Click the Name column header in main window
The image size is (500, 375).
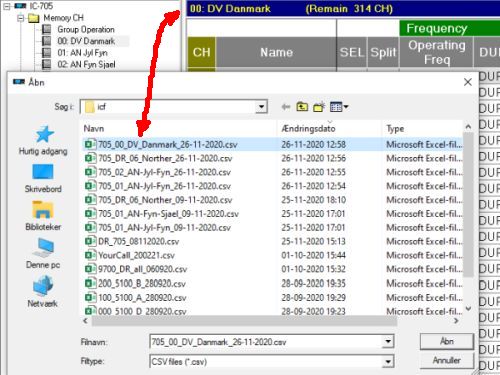tap(276, 52)
